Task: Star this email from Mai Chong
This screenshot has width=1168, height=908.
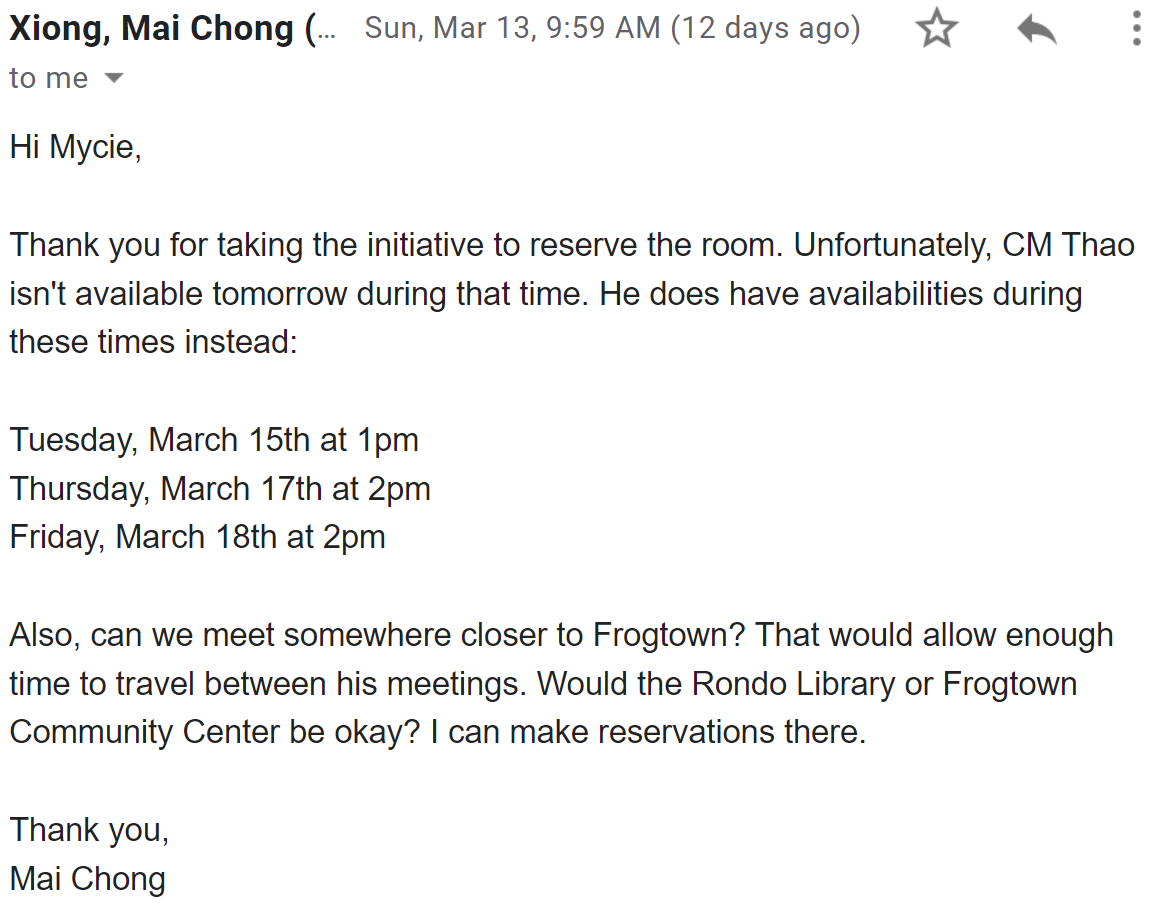Action: pos(936,29)
